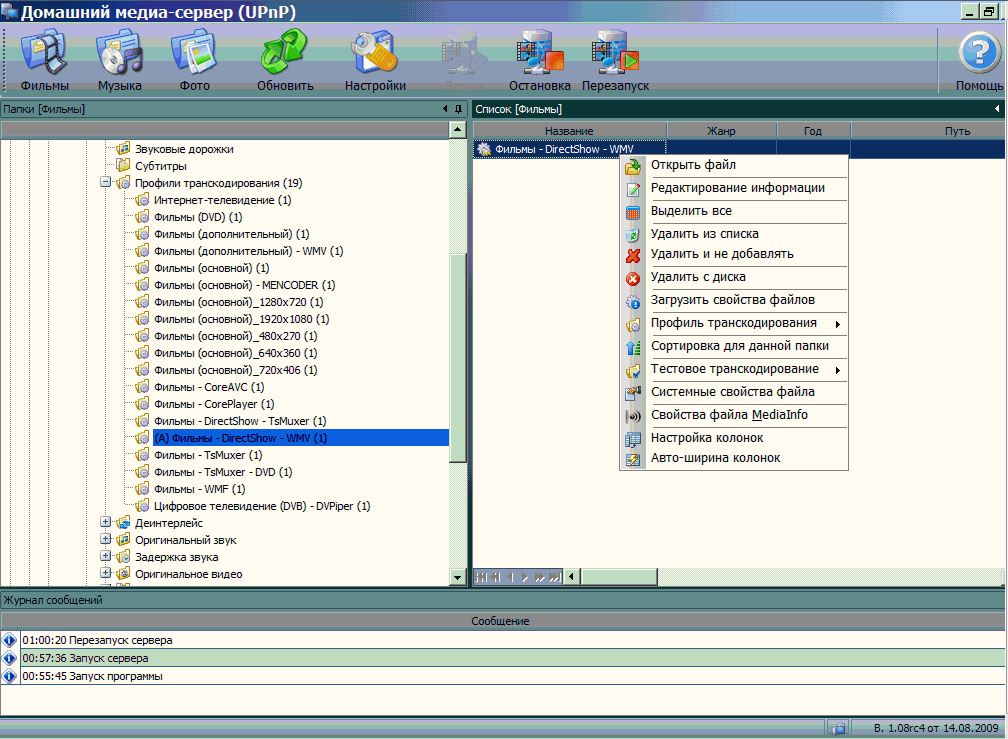Collapse Папки panel with the left arrow

click(x=445, y=109)
